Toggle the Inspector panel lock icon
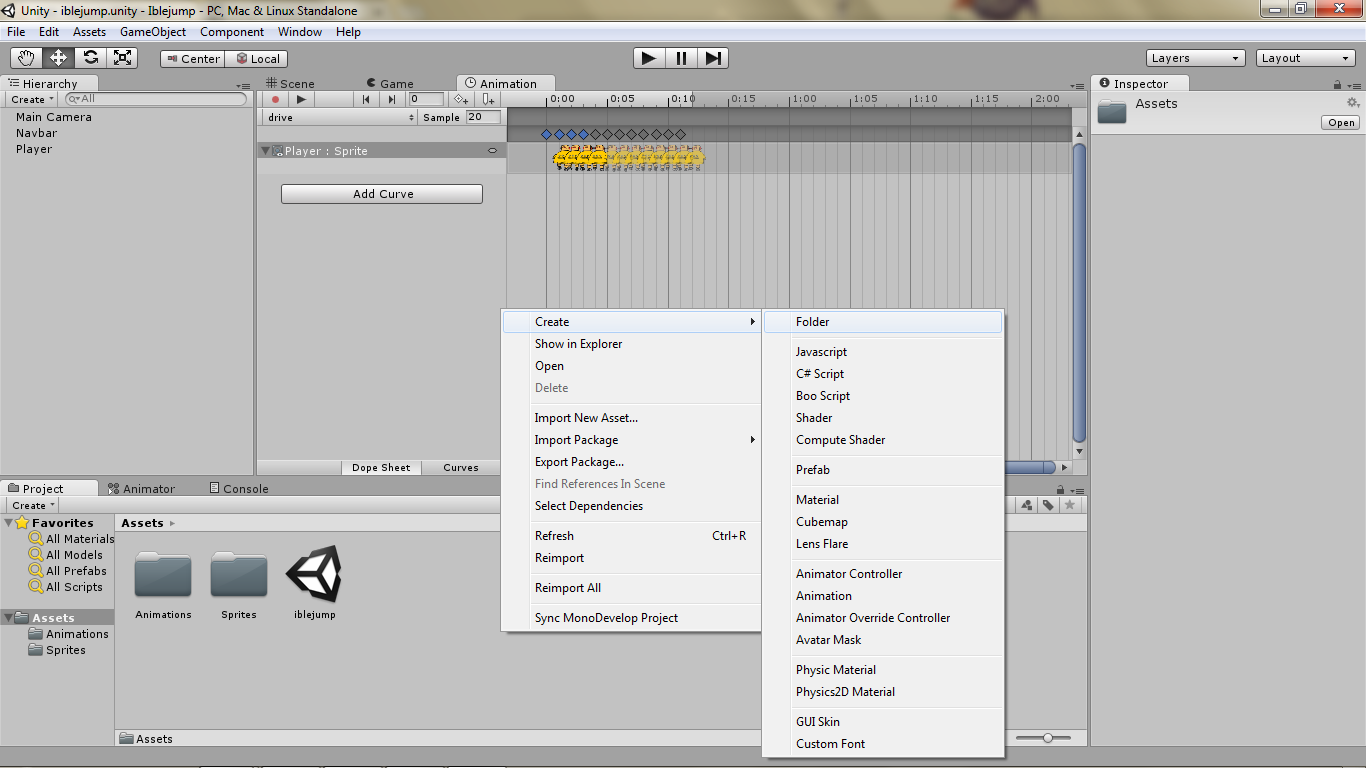Image resolution: width=1366 pixels, height=768 pixels. pos(1338,83)
